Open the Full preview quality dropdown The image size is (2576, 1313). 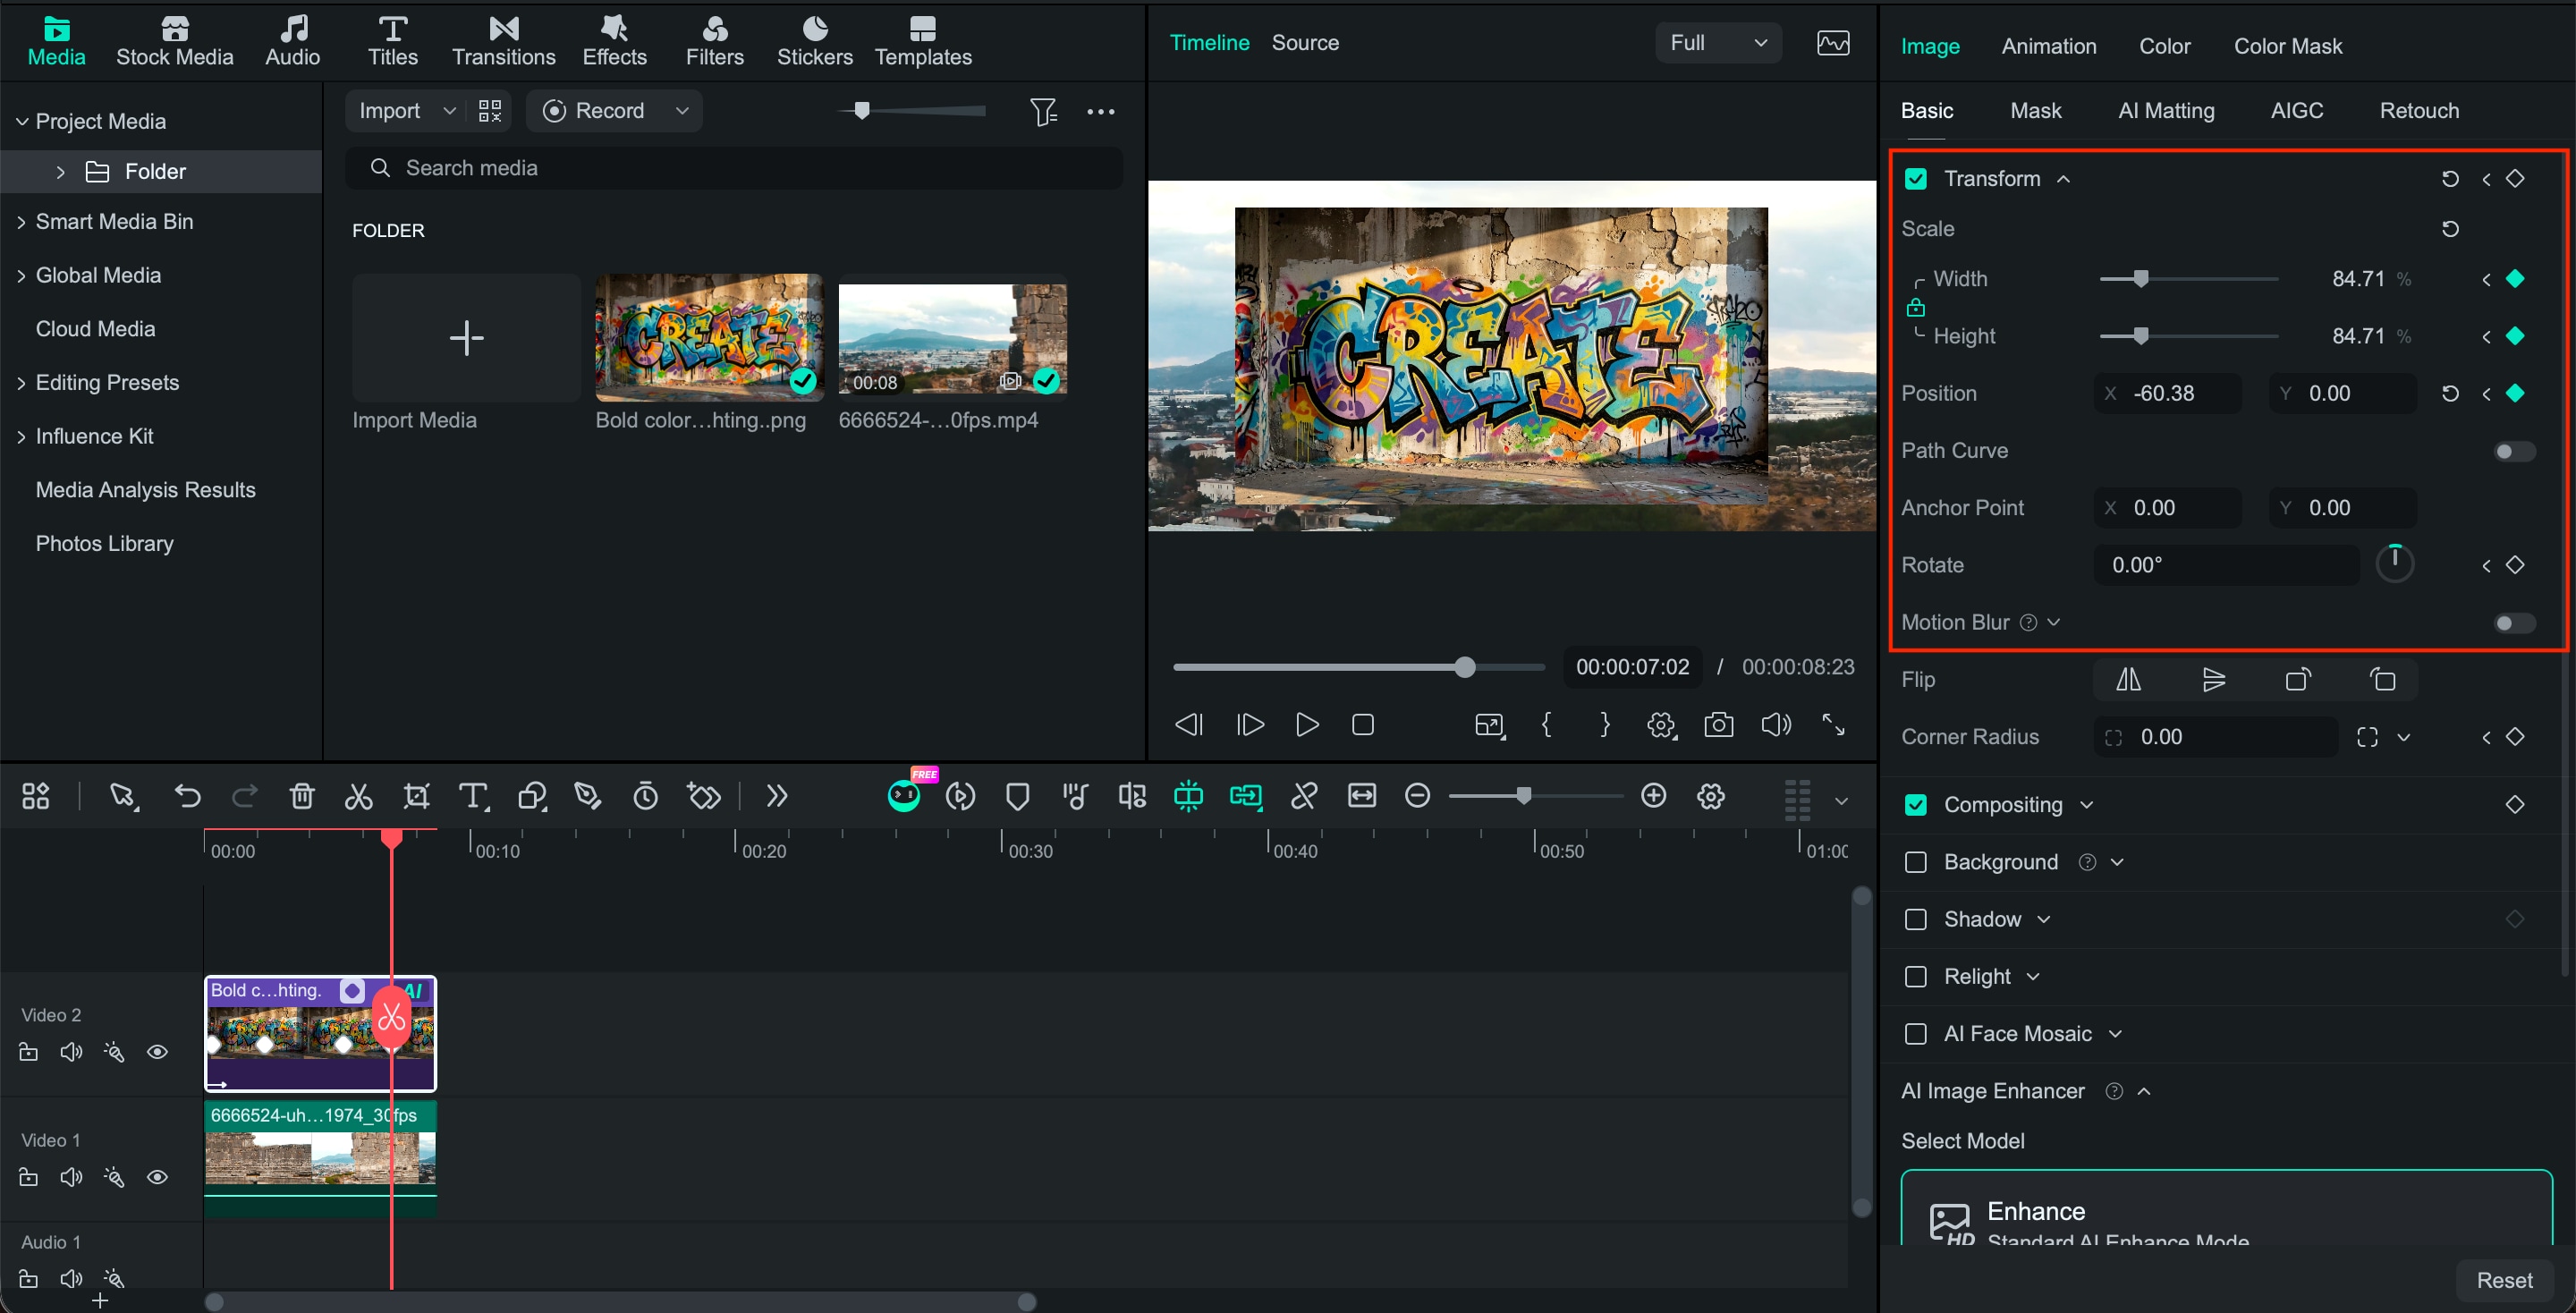coord(1718,43)
